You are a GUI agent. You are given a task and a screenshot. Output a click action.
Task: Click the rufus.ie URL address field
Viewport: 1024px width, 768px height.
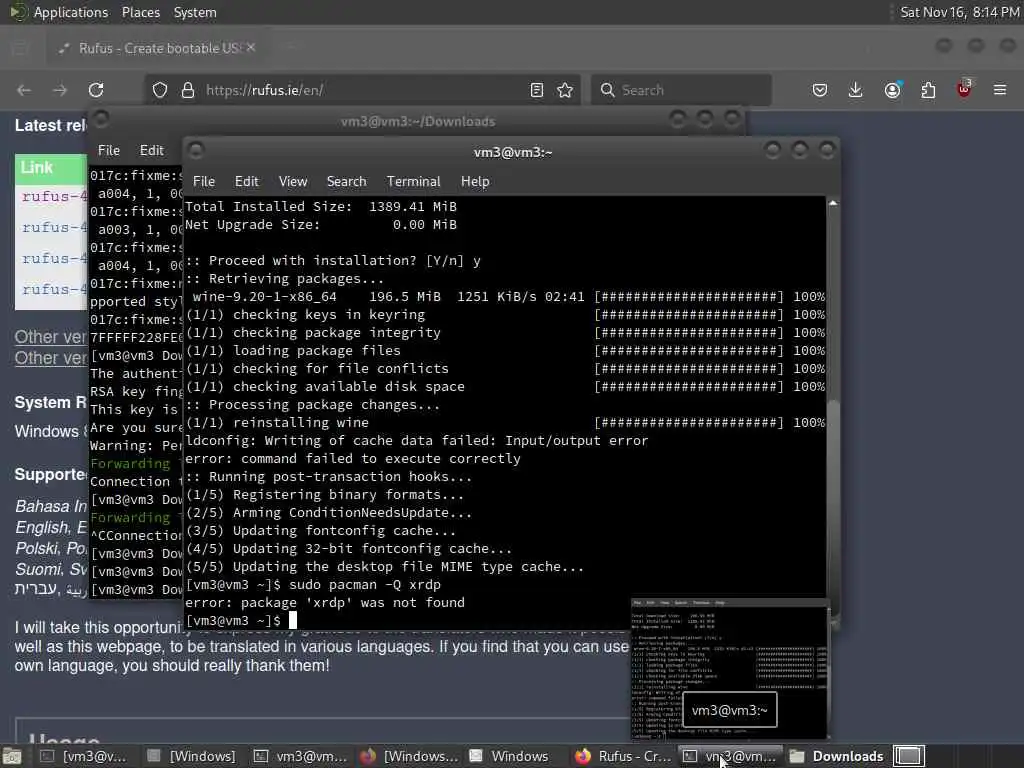tap(364, 90)
